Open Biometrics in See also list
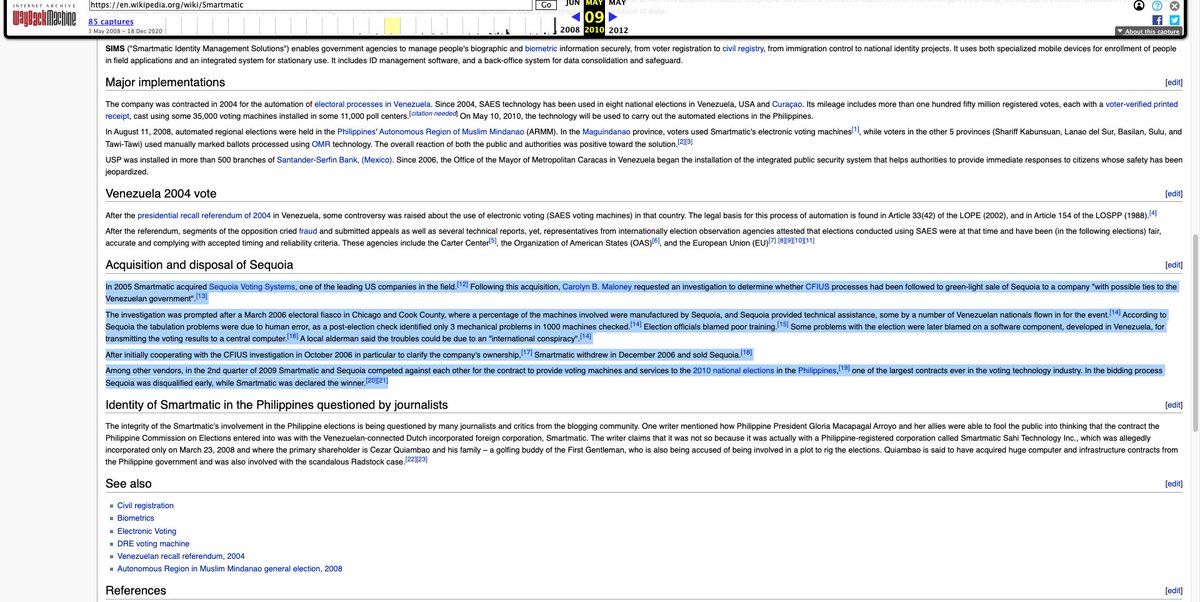1200x602 pixels. (x=136, y=518)
